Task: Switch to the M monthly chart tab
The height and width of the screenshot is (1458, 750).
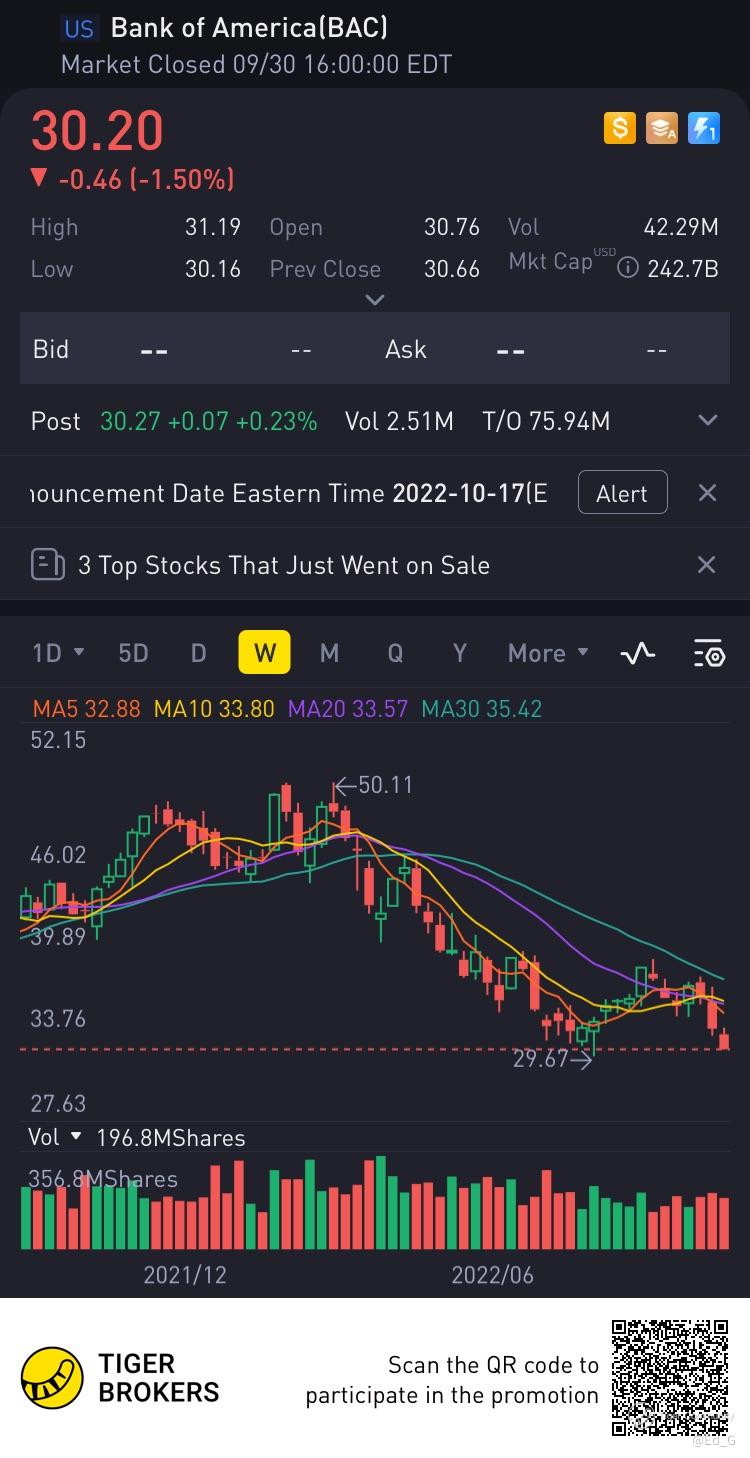Action: click(x=329, y=653)
